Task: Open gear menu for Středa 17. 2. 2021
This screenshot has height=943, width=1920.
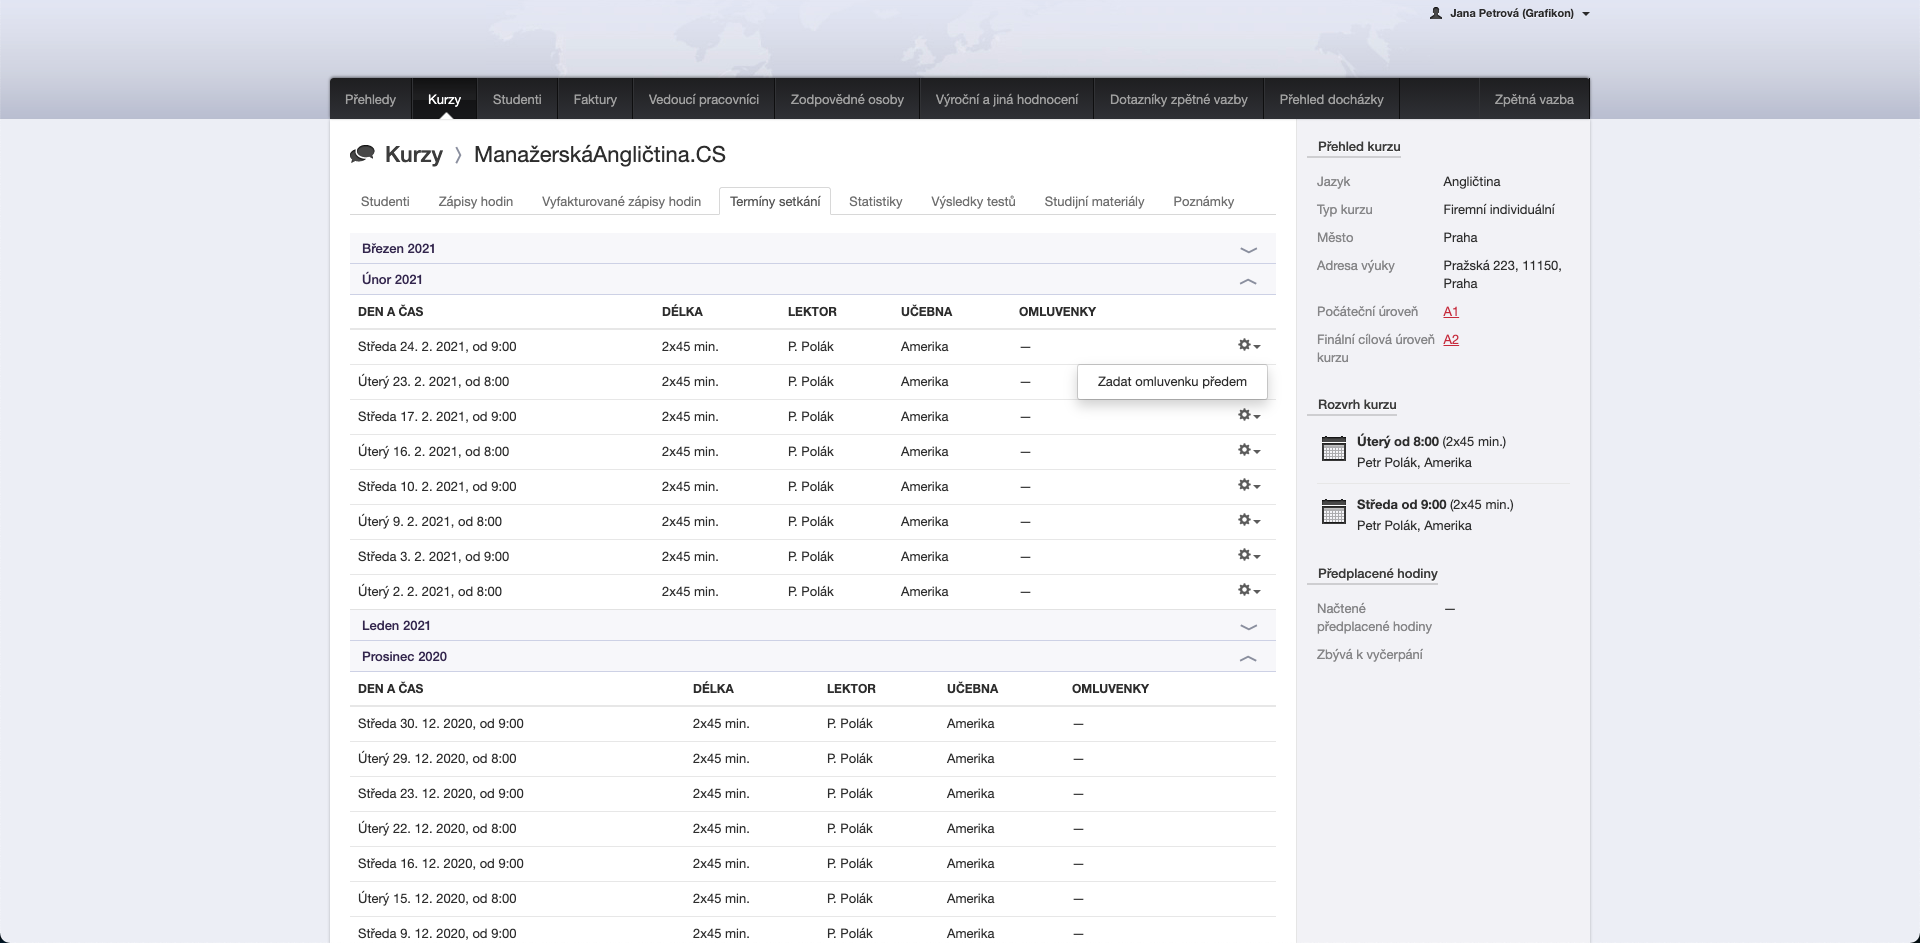Action: tap(1249, 415)
